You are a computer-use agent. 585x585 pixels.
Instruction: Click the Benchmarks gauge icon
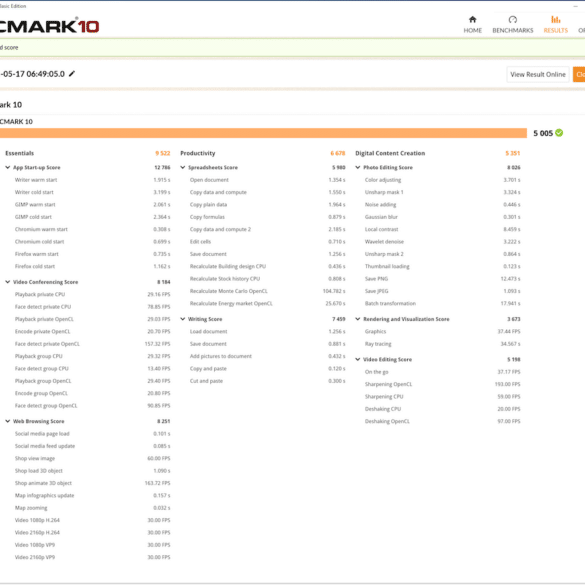pos(513,19)
